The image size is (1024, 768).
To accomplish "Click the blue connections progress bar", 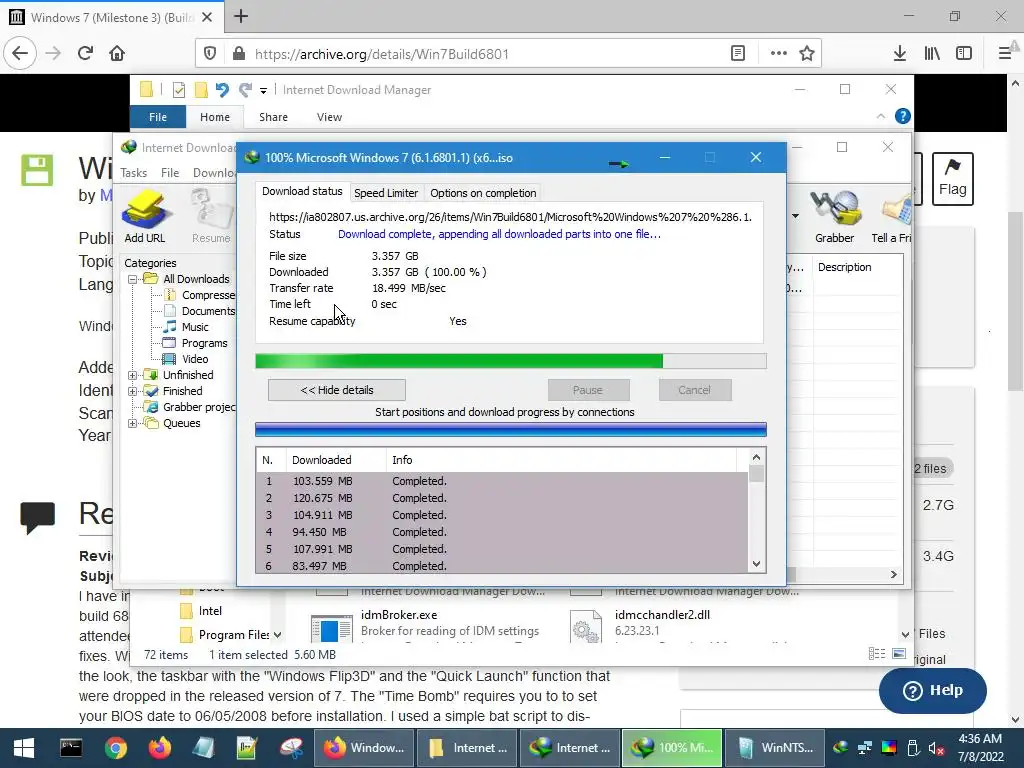I will coord(511,429).
